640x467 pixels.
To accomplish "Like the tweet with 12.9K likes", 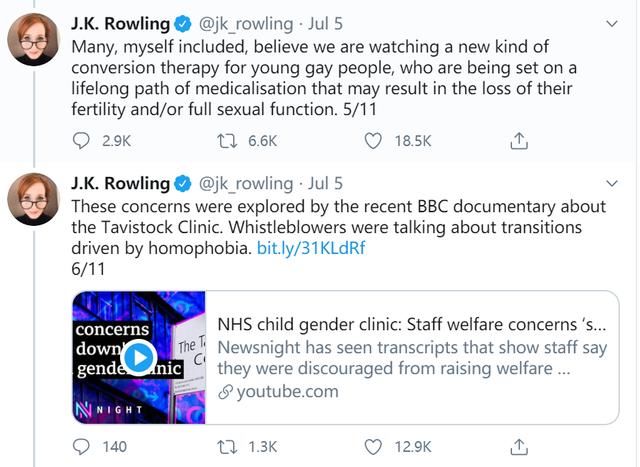I will [374, 446].
